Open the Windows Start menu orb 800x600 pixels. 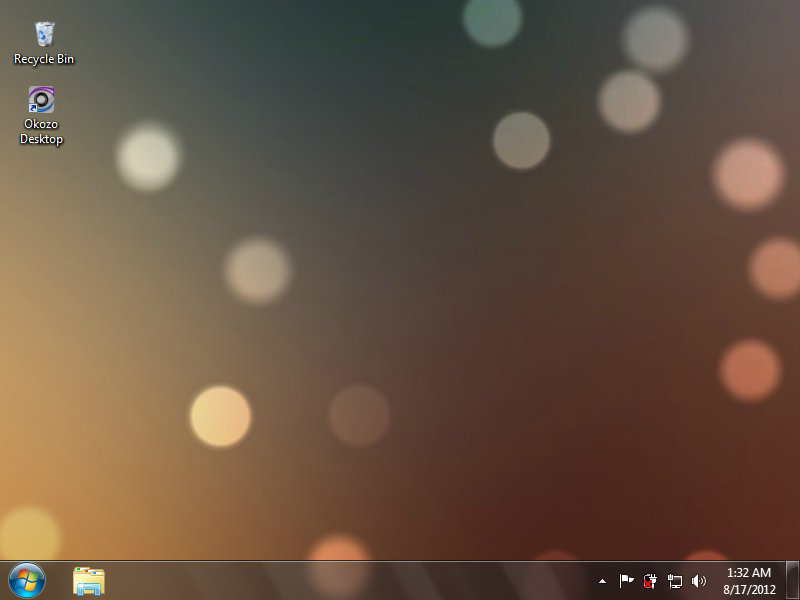click(27, 580)
